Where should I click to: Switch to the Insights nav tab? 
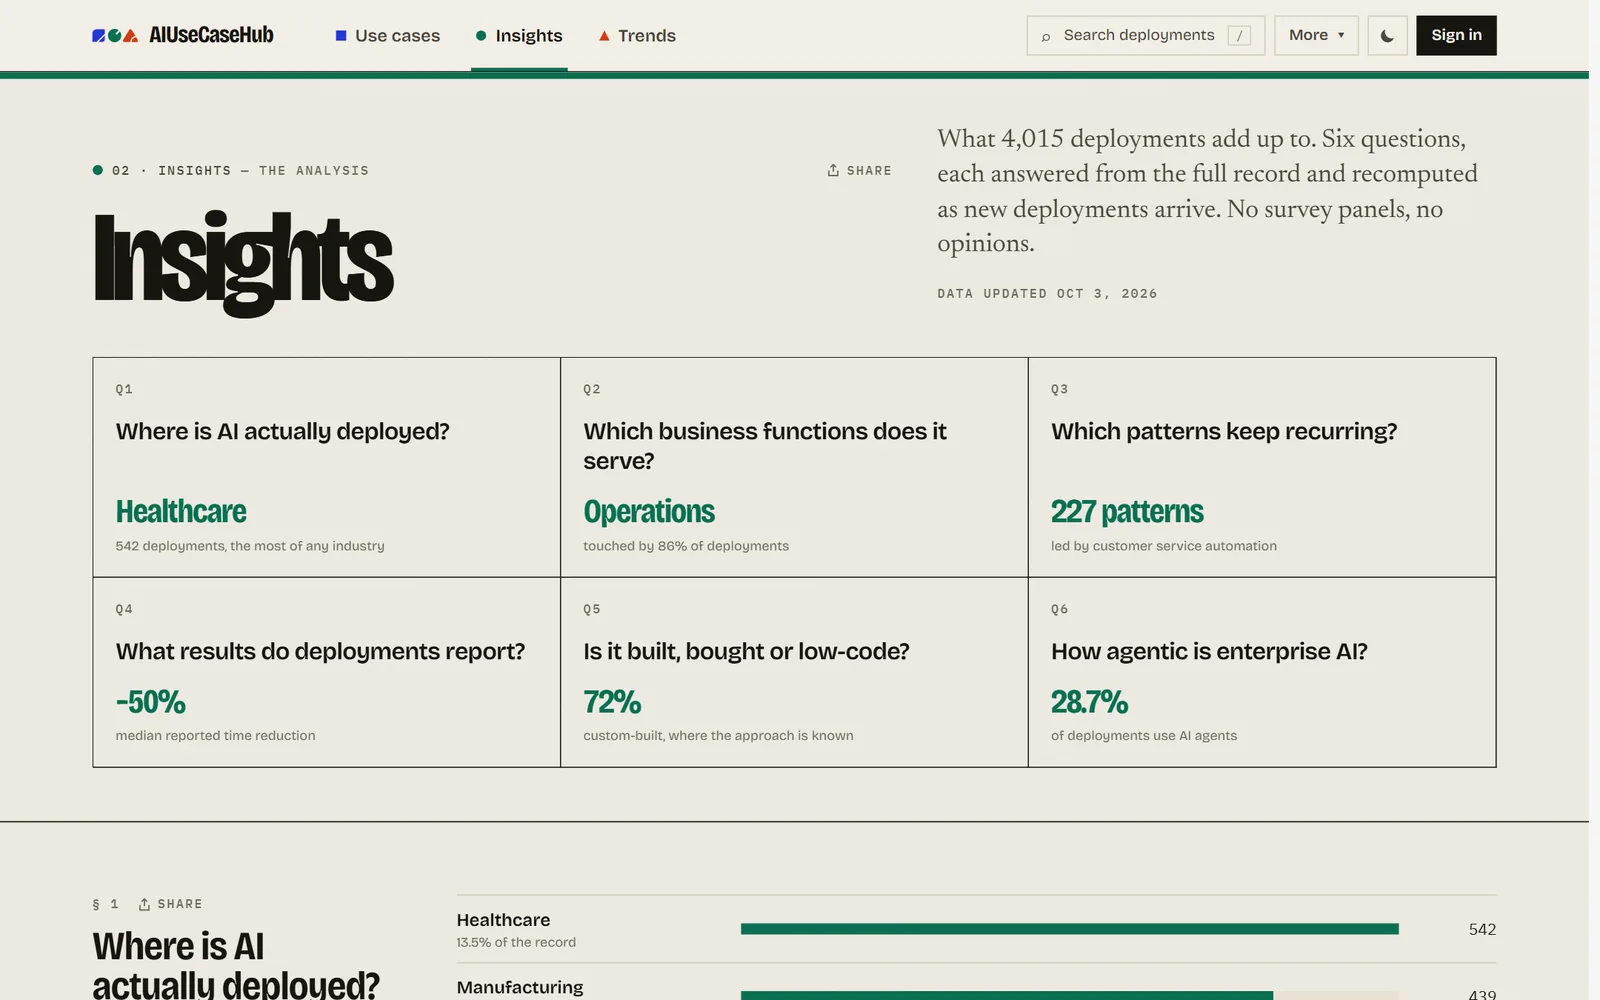pos(519,36)
